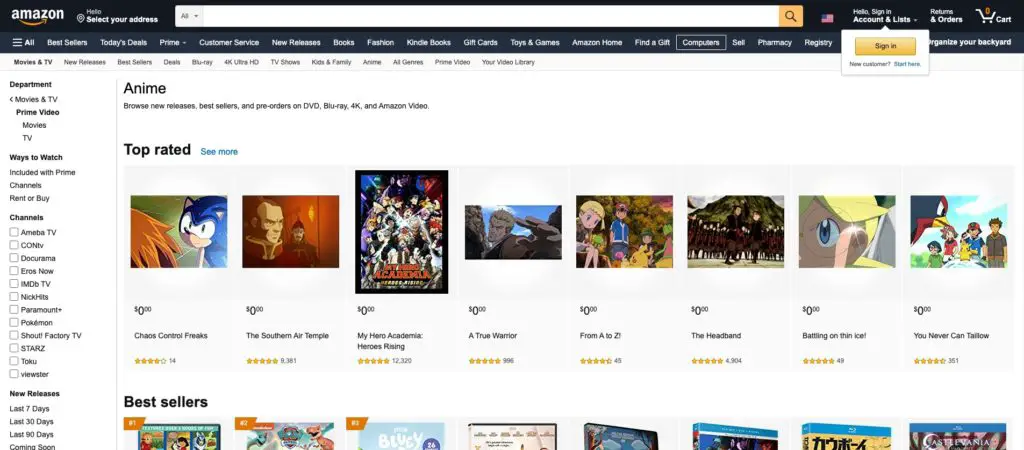
Task: Click the #3 best seller badge
Action: (x=355, y=423)
